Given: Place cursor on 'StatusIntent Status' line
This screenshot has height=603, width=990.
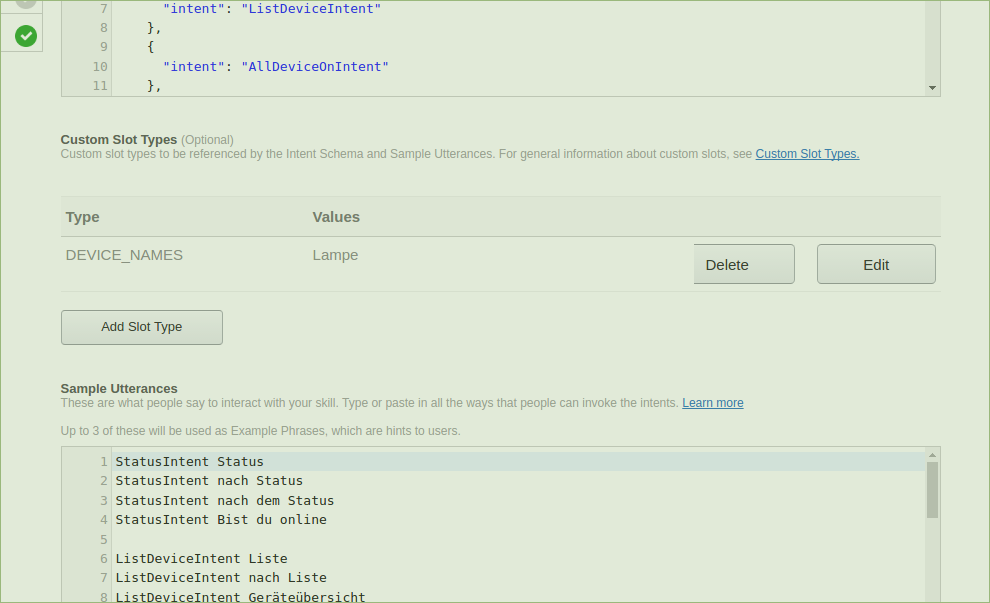Looking at the screenshot, I should (189, 462).
